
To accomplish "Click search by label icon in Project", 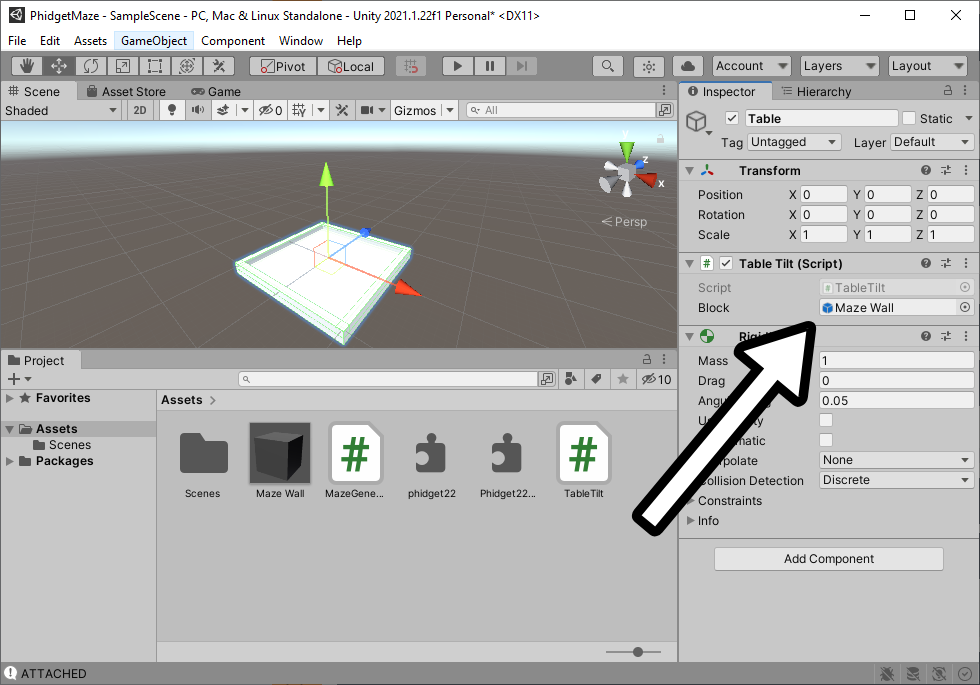I will click(597, 379).
